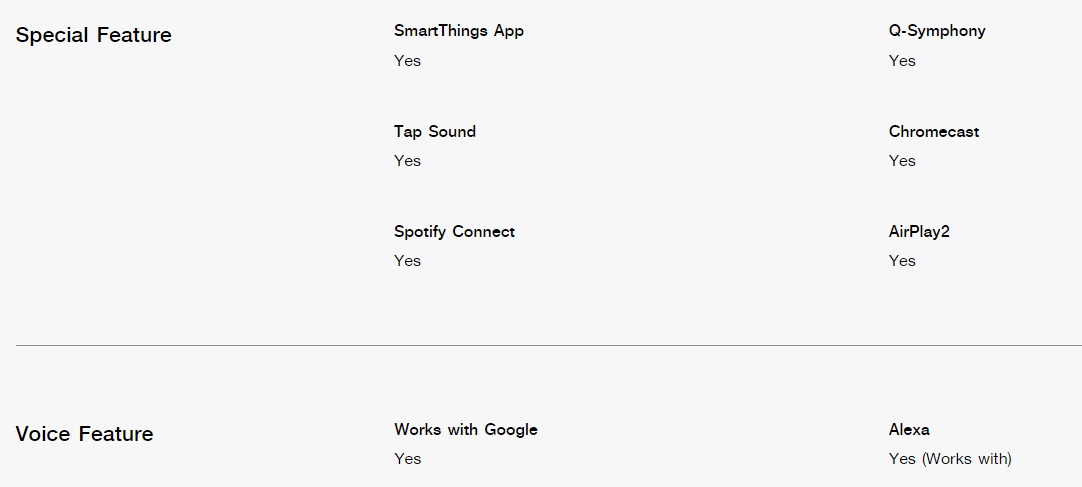Click the AirPlay2 spec label
This screenshot has width=1082, height=487.
click(x=919, y=232)
